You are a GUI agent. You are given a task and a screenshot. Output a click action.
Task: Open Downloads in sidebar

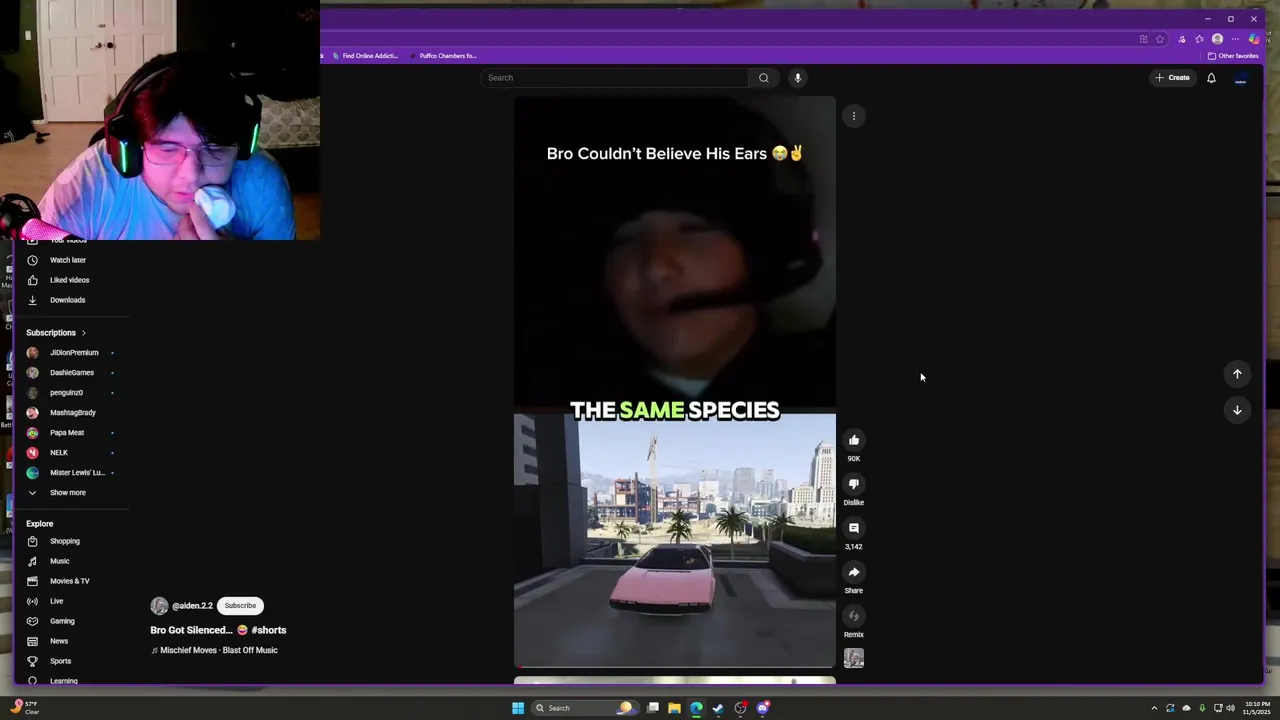coord(68,300)
